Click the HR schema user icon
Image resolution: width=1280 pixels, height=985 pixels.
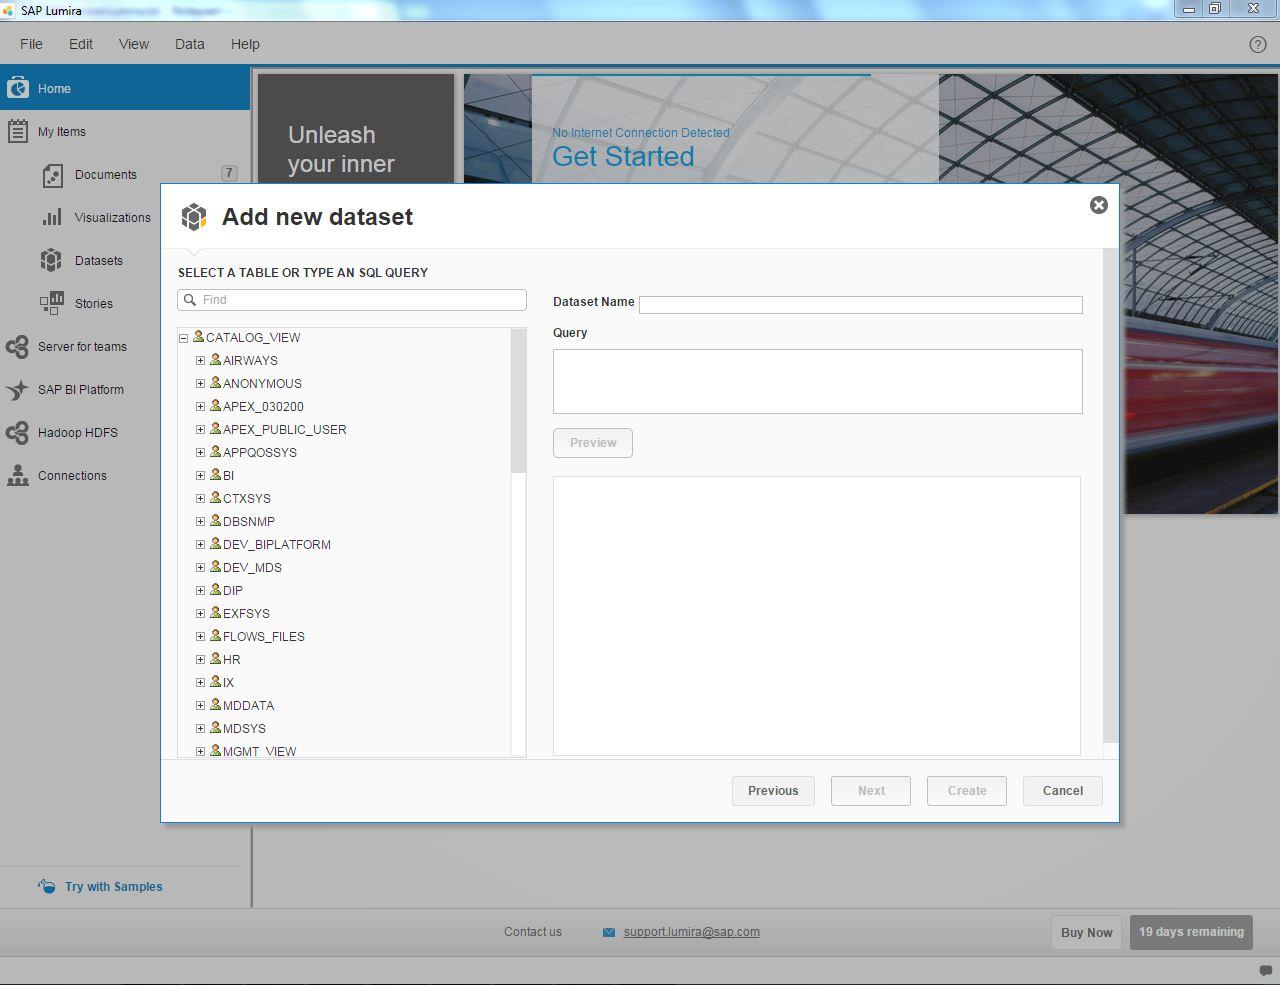click(215, 659)
